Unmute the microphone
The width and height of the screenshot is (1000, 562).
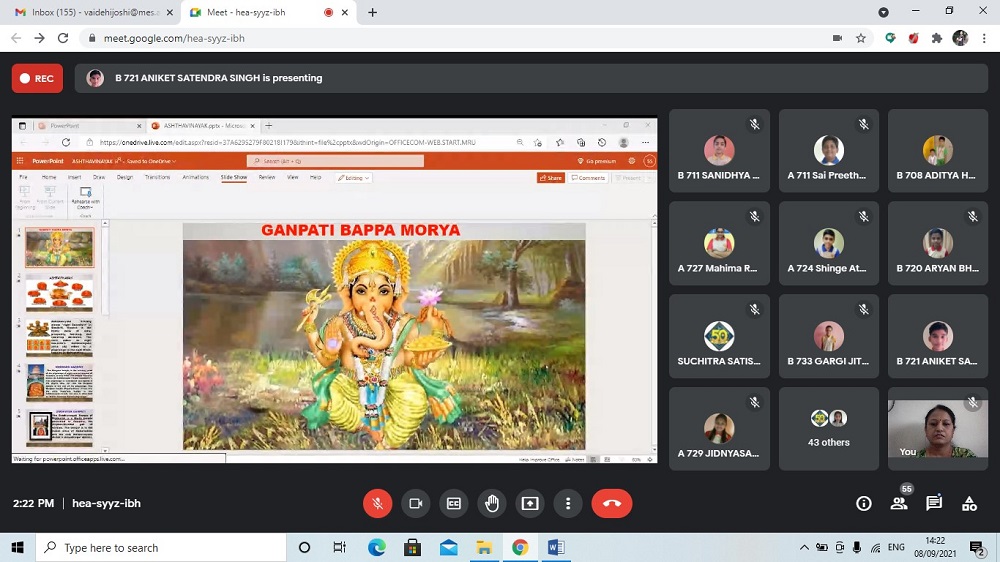(x=377, y=504)
